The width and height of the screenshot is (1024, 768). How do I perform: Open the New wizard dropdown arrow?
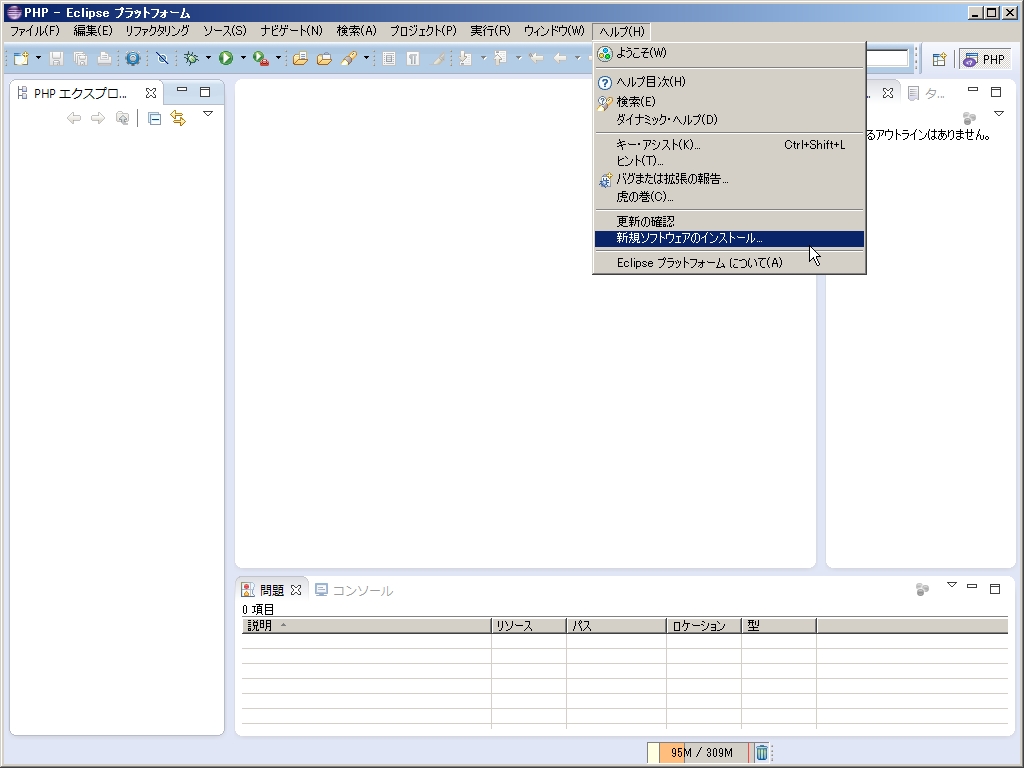(x=38, y=58)
